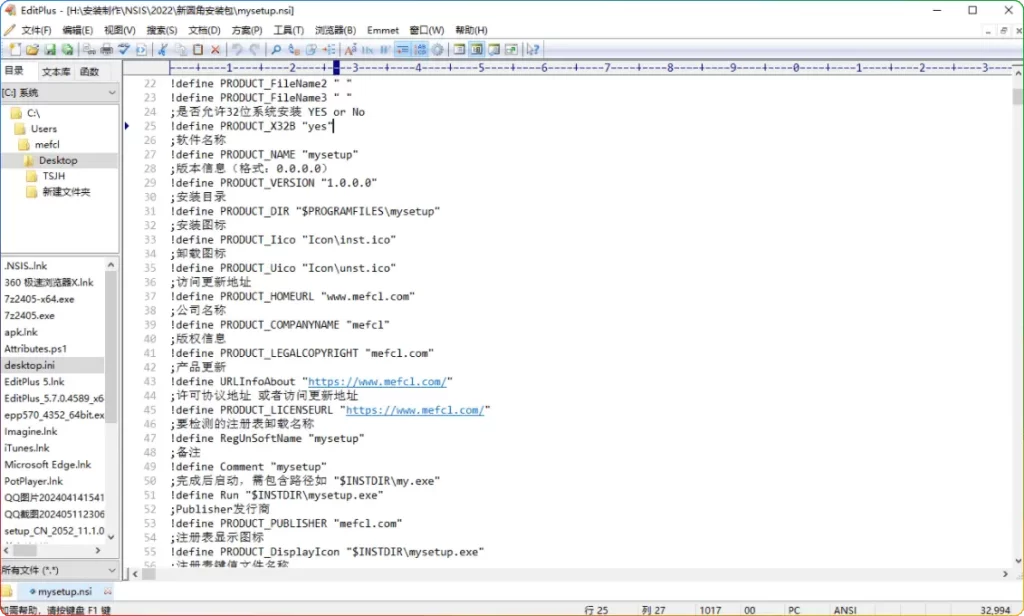The image size is (1024, 616).
Task: Switch to the 文本库 side panel tab
Action: pos(56,72)
